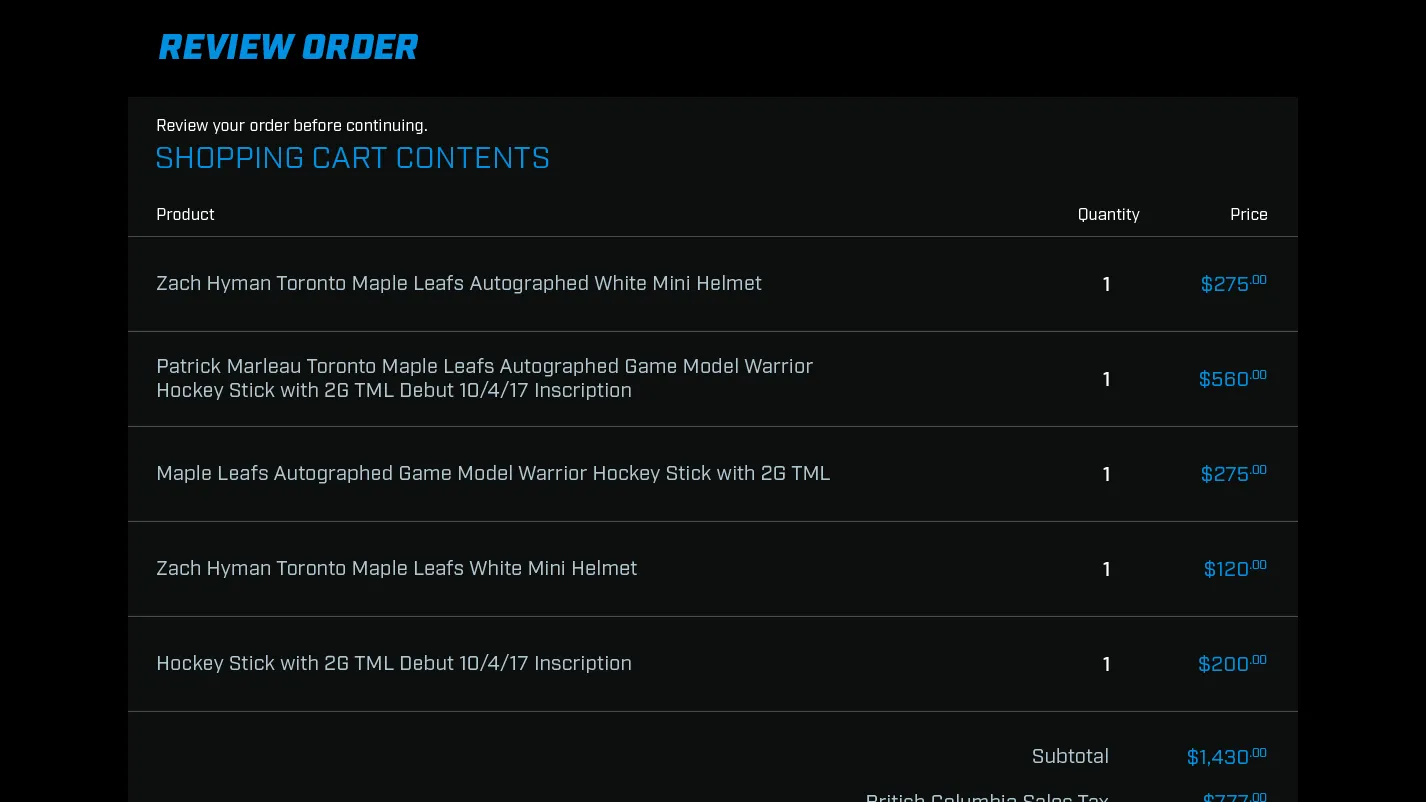
Task: Click the Subtotal label
Action: click(1070, 756)
